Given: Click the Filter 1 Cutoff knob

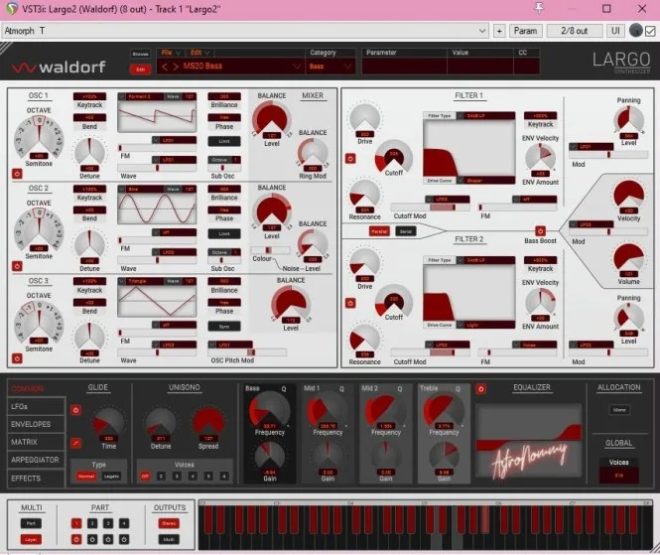Looking at the screenshot, I should point(394,157).
